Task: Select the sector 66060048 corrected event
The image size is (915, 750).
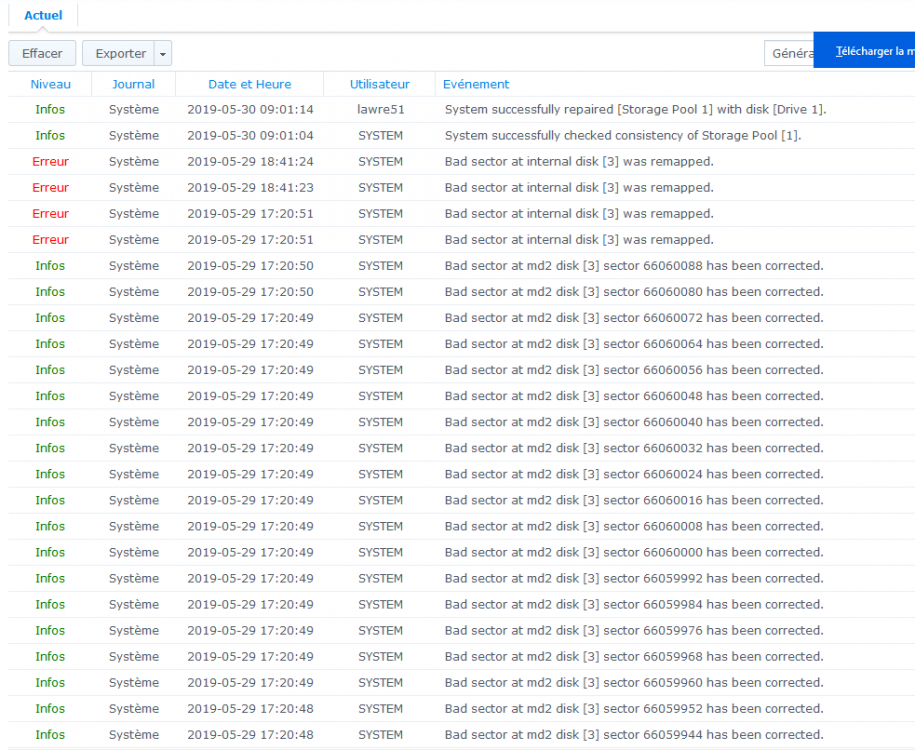Action: point(462,396)
